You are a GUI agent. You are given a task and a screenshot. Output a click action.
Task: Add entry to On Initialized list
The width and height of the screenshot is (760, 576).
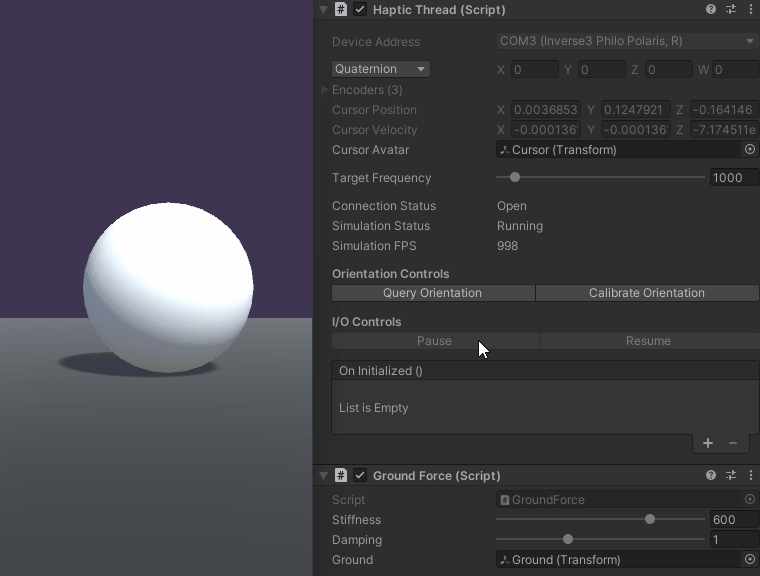708,443
